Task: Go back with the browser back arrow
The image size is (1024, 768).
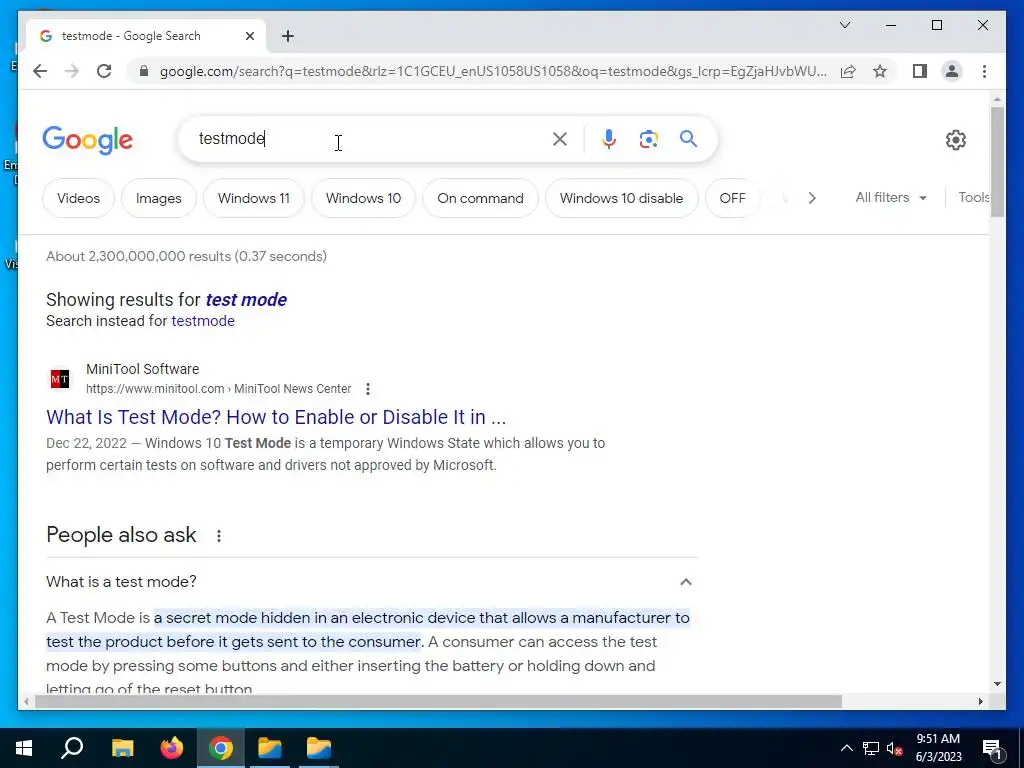Action: pyautogui.click(x=40, y=71)
